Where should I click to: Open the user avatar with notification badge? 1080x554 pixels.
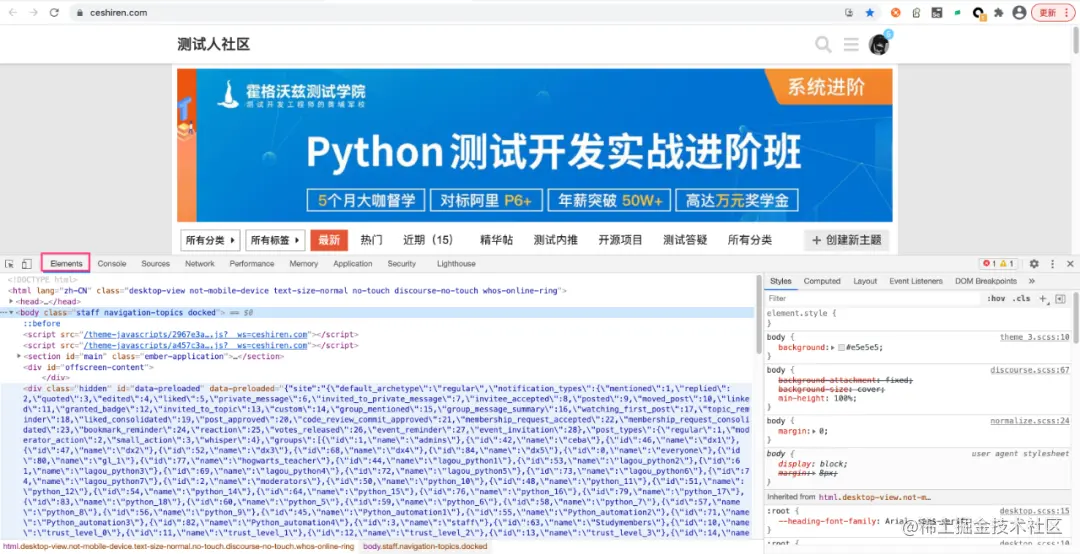point(878,45)
